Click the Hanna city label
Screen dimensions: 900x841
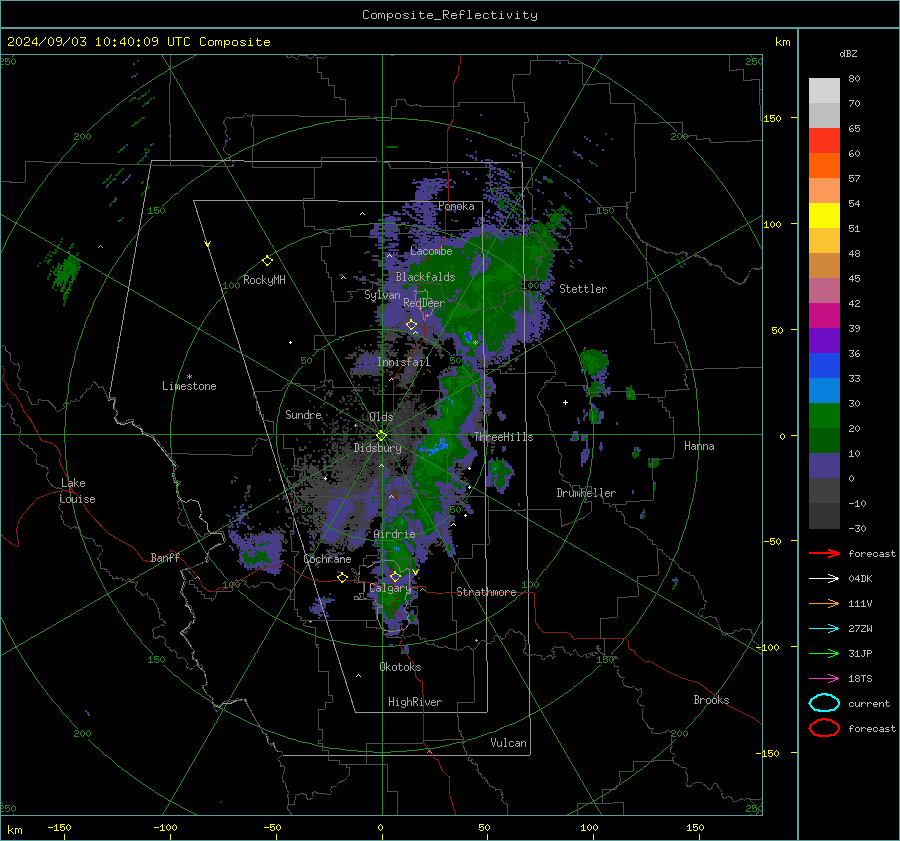coord(699,446)
